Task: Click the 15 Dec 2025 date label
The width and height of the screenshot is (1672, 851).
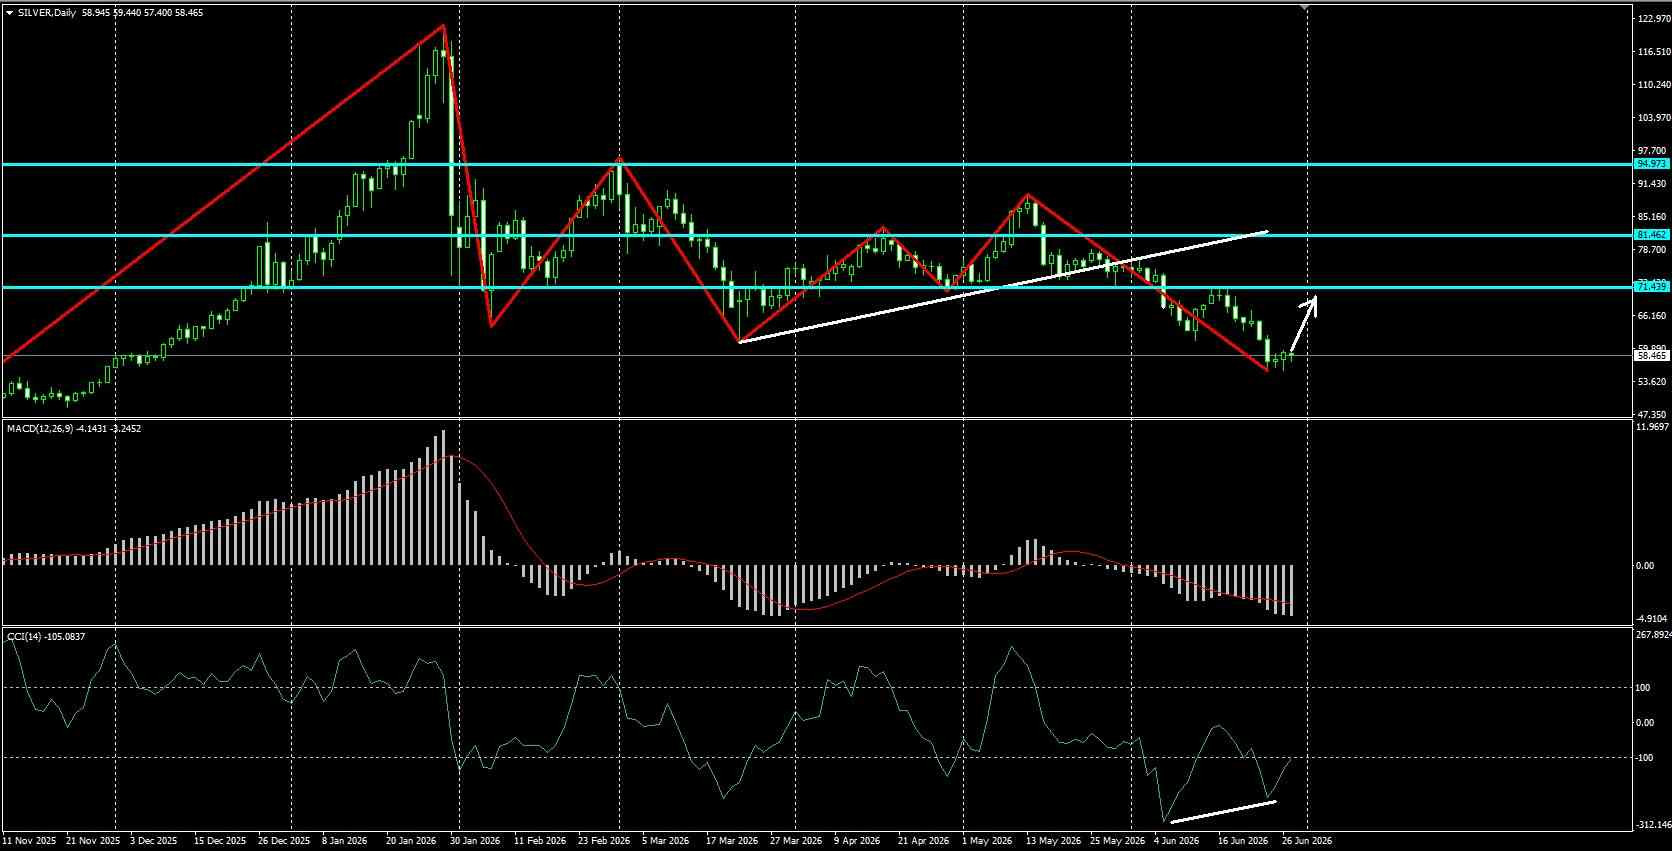Action: pos(219,841)
